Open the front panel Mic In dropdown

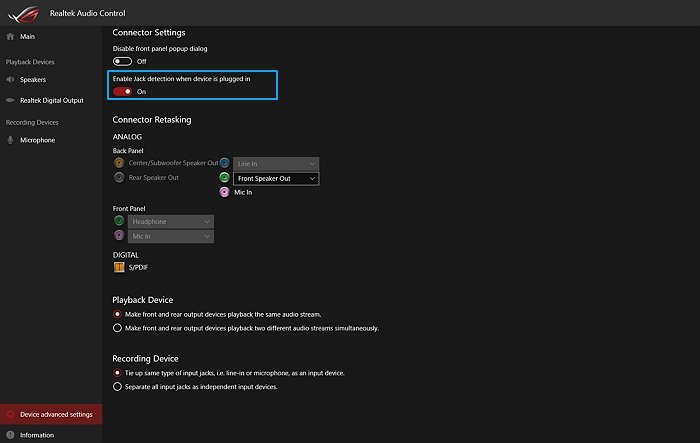[171, 236]
